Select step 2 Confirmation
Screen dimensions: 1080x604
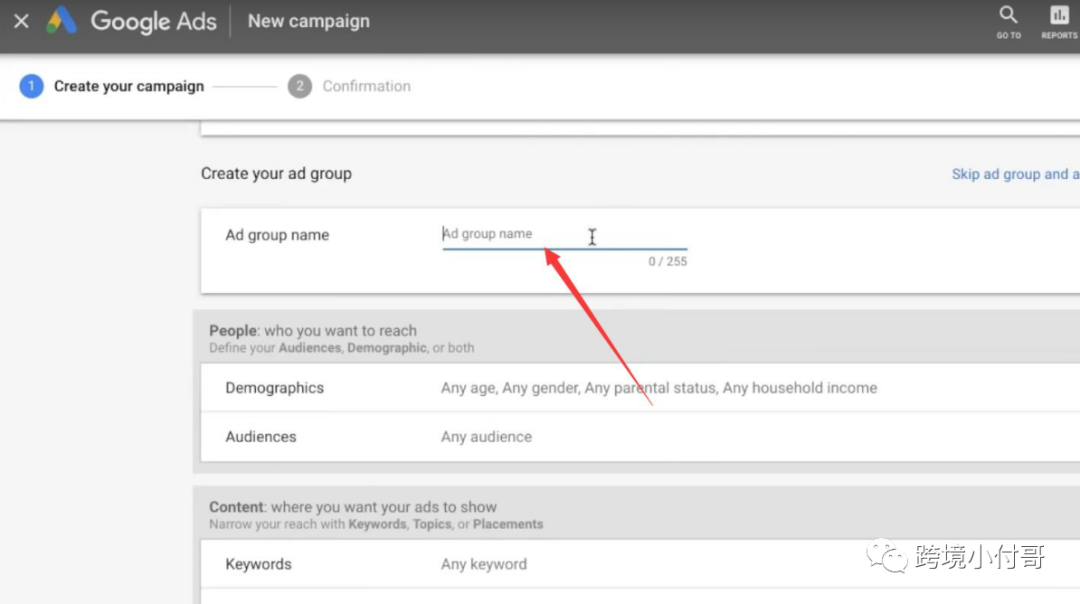349,86
